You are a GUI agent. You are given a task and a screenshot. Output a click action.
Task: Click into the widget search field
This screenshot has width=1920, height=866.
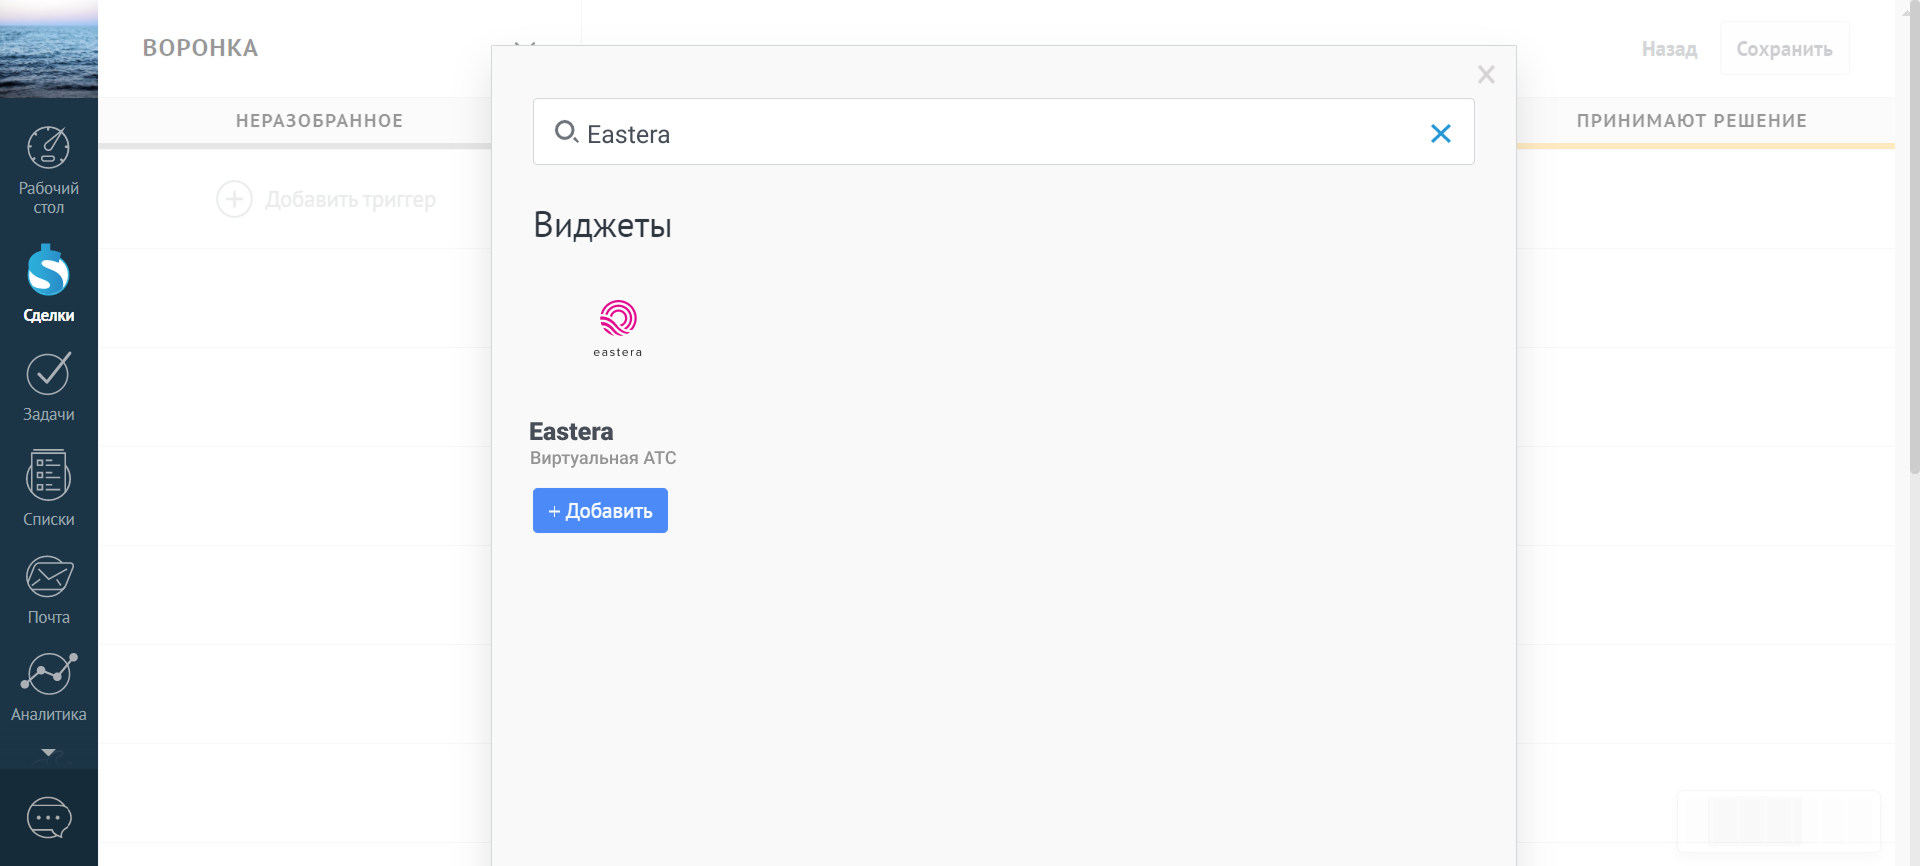1000,133
